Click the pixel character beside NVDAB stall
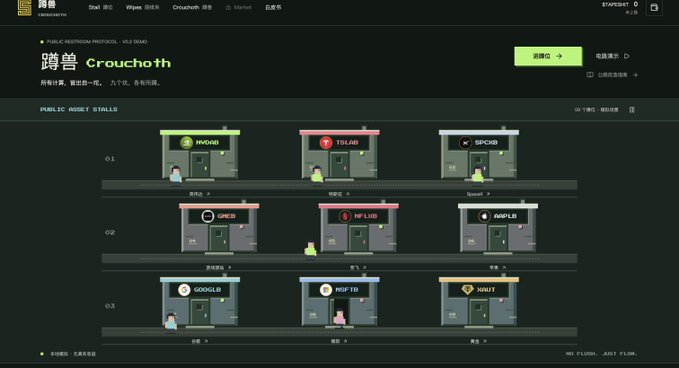 [175, 174]
